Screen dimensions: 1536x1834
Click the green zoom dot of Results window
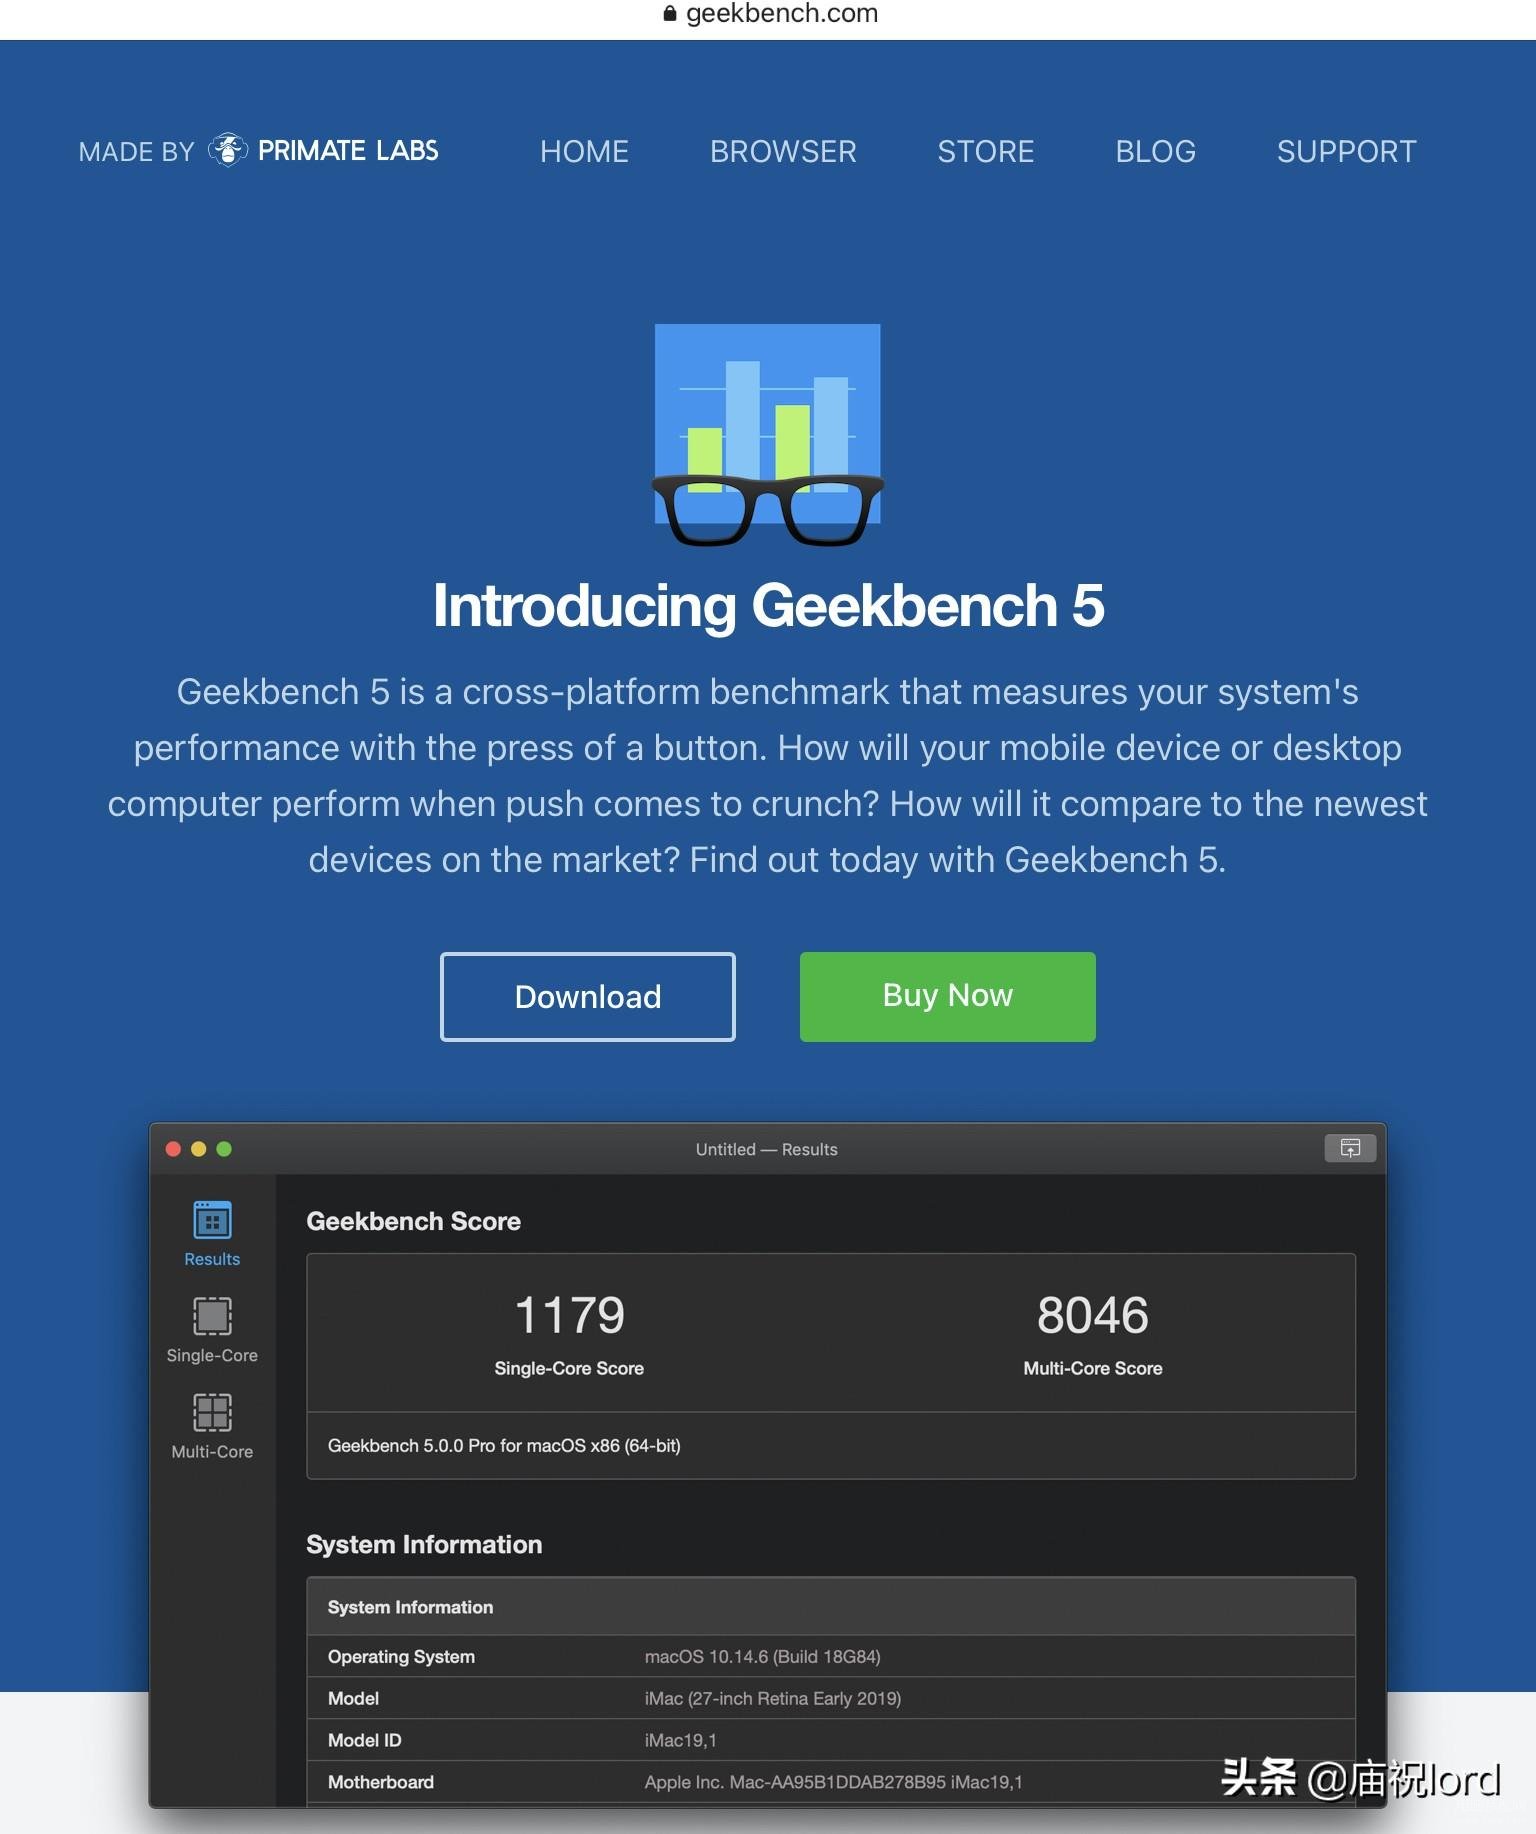coord(224,1149)
